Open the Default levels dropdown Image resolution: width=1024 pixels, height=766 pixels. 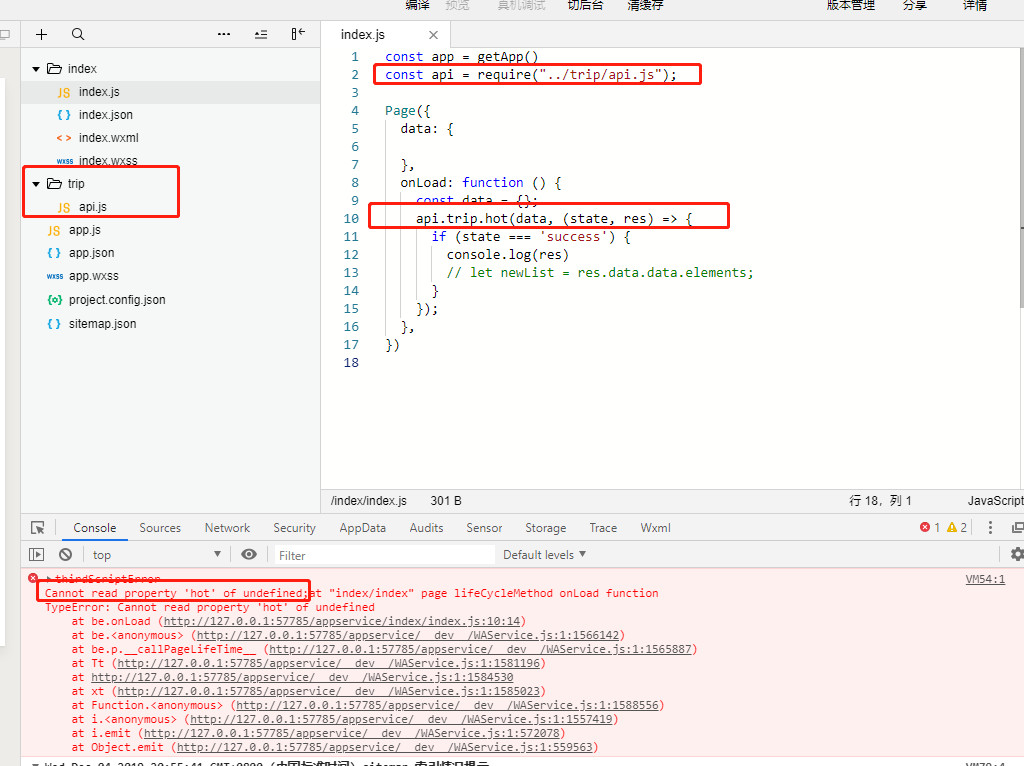pos(545,554)
